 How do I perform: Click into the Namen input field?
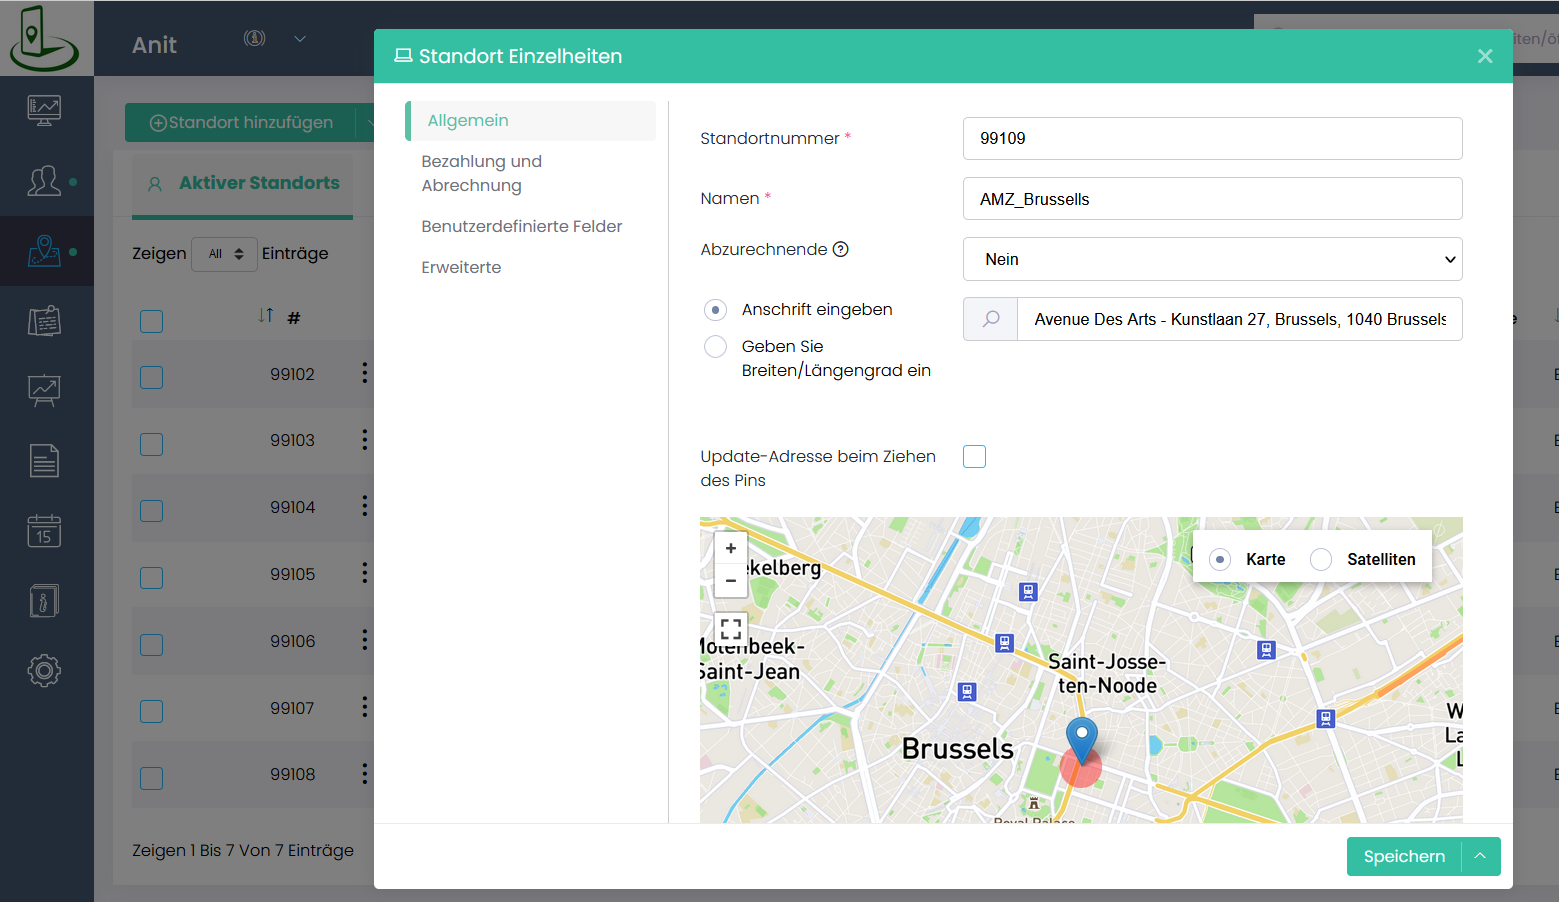pos(1212,199)
